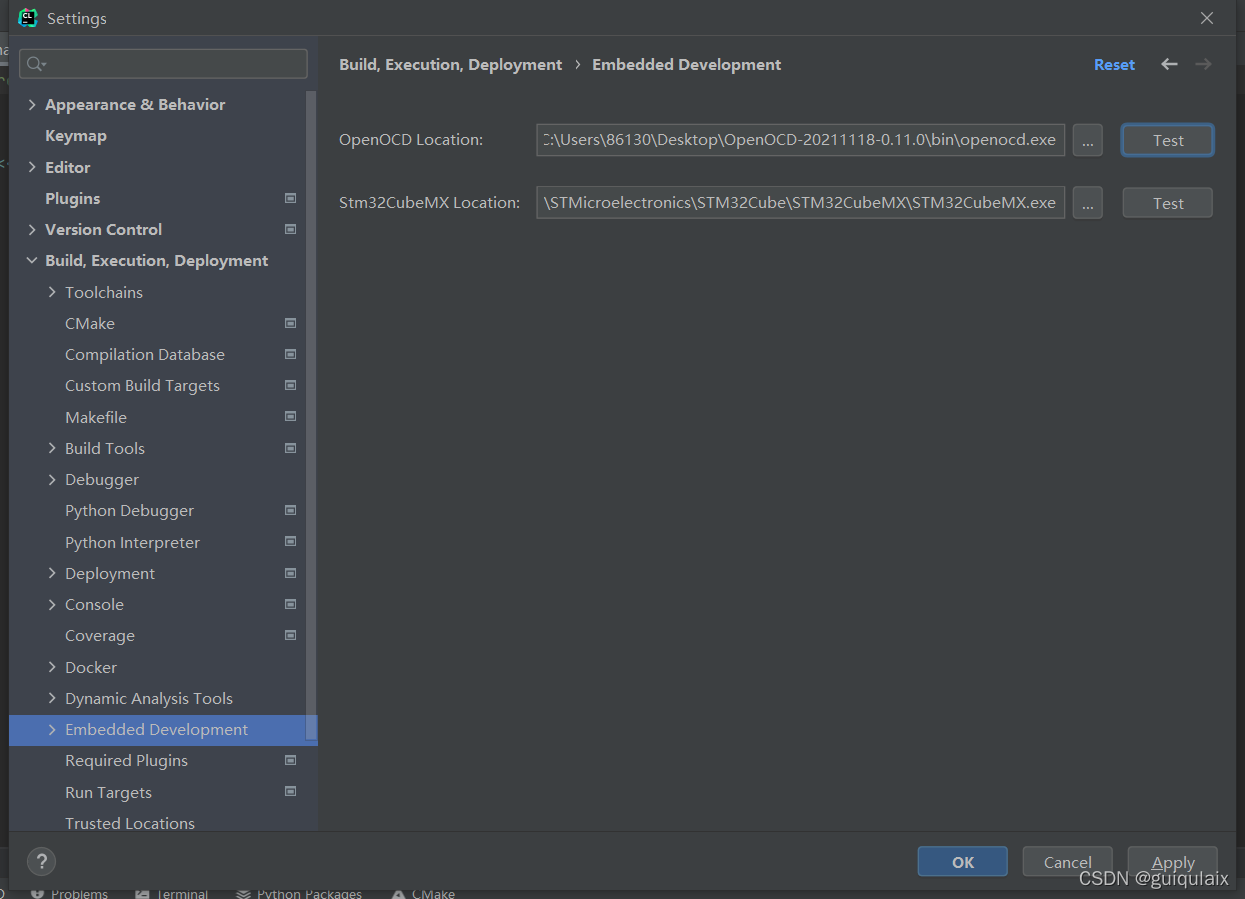Click the back arrow navigation icon
The image size is (1245, 899).
[1169, 64]
